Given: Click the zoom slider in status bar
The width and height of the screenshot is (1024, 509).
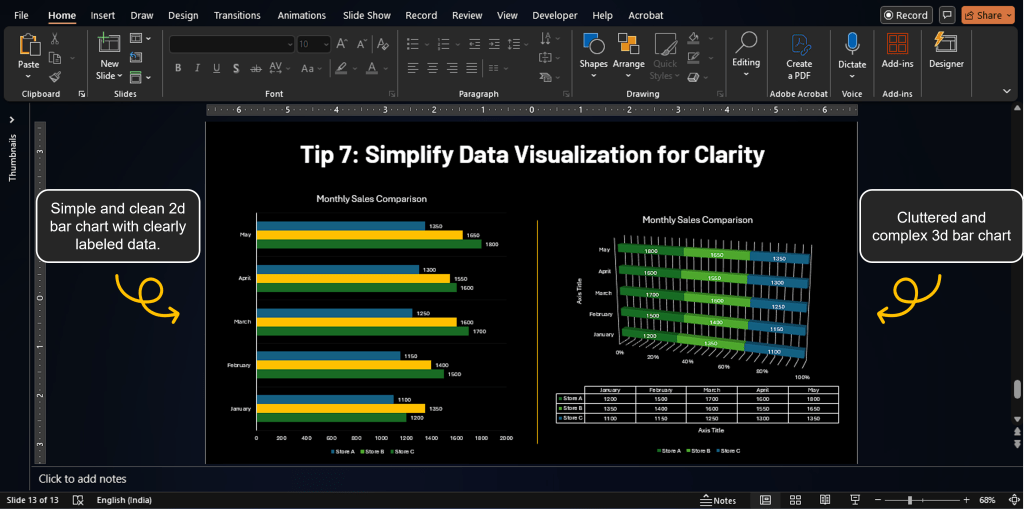Looking at the screenshot, I should (x=911, y=500).
